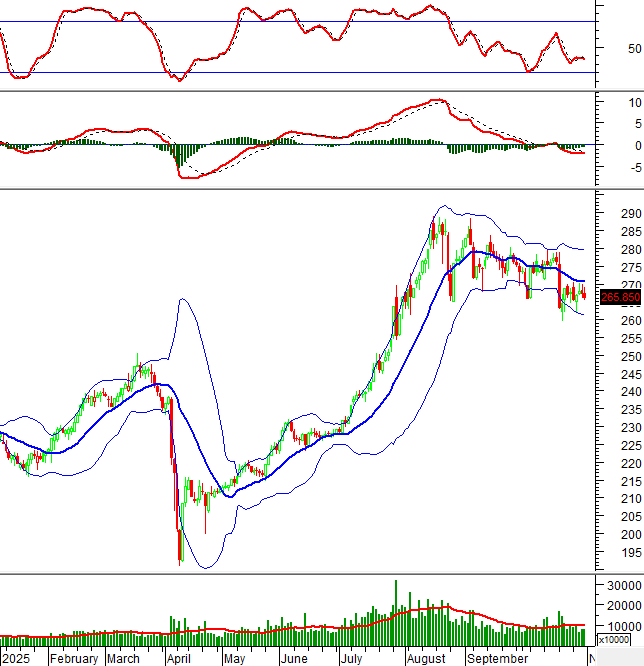Click the current price label 265.850
Image resolution: width=644 pixels, height=666 pixels.
point(620,297)
